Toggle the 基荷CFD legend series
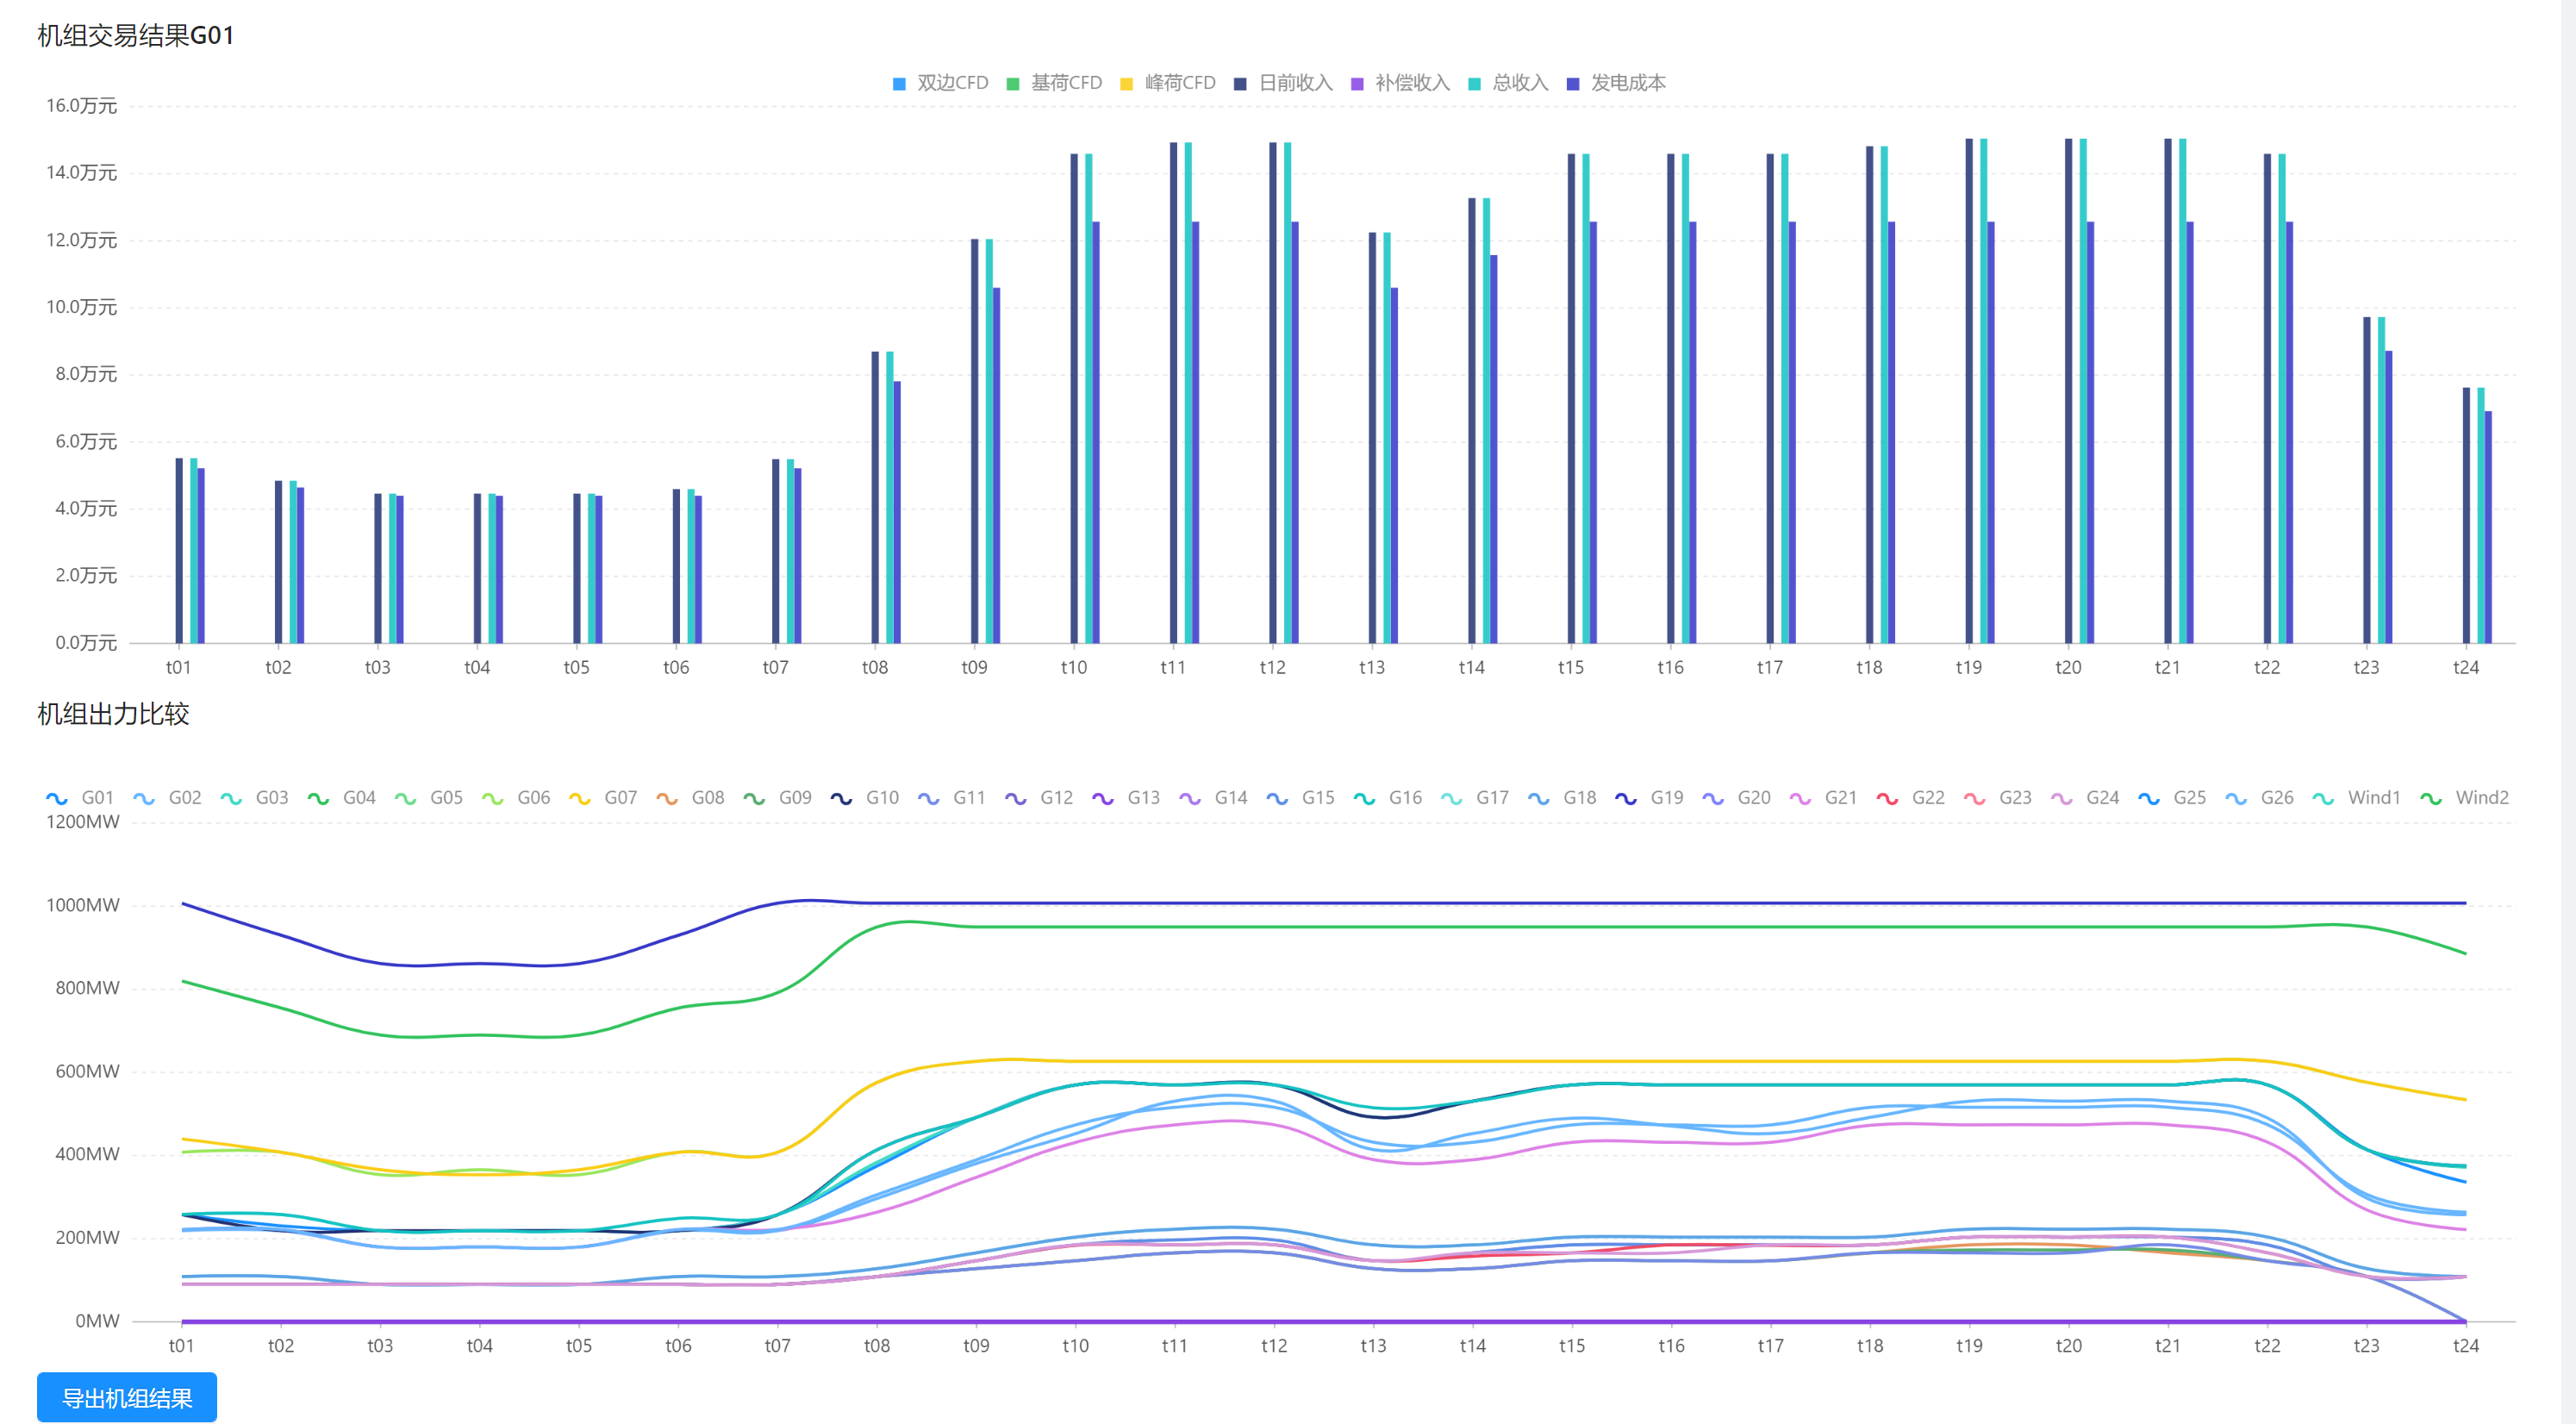 (1053, 83)
